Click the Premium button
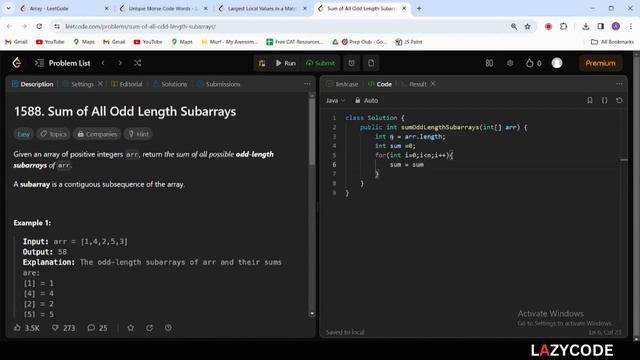Viewport: 640px width, 360px height. coord(600,63)
